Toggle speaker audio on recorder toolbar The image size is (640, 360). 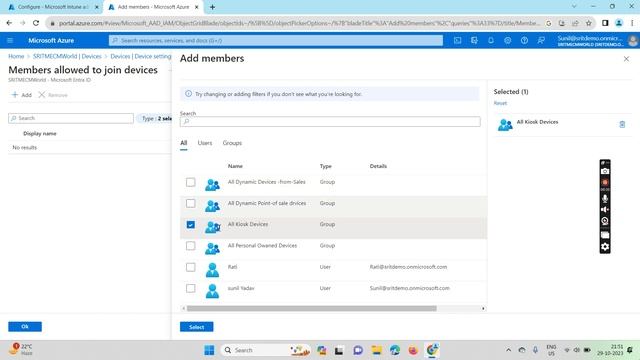[605, 209]
